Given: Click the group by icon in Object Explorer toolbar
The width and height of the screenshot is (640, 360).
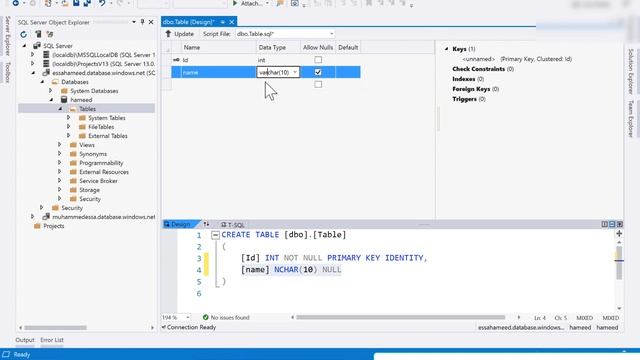Looking at the screenshot, I should (50, 34).
